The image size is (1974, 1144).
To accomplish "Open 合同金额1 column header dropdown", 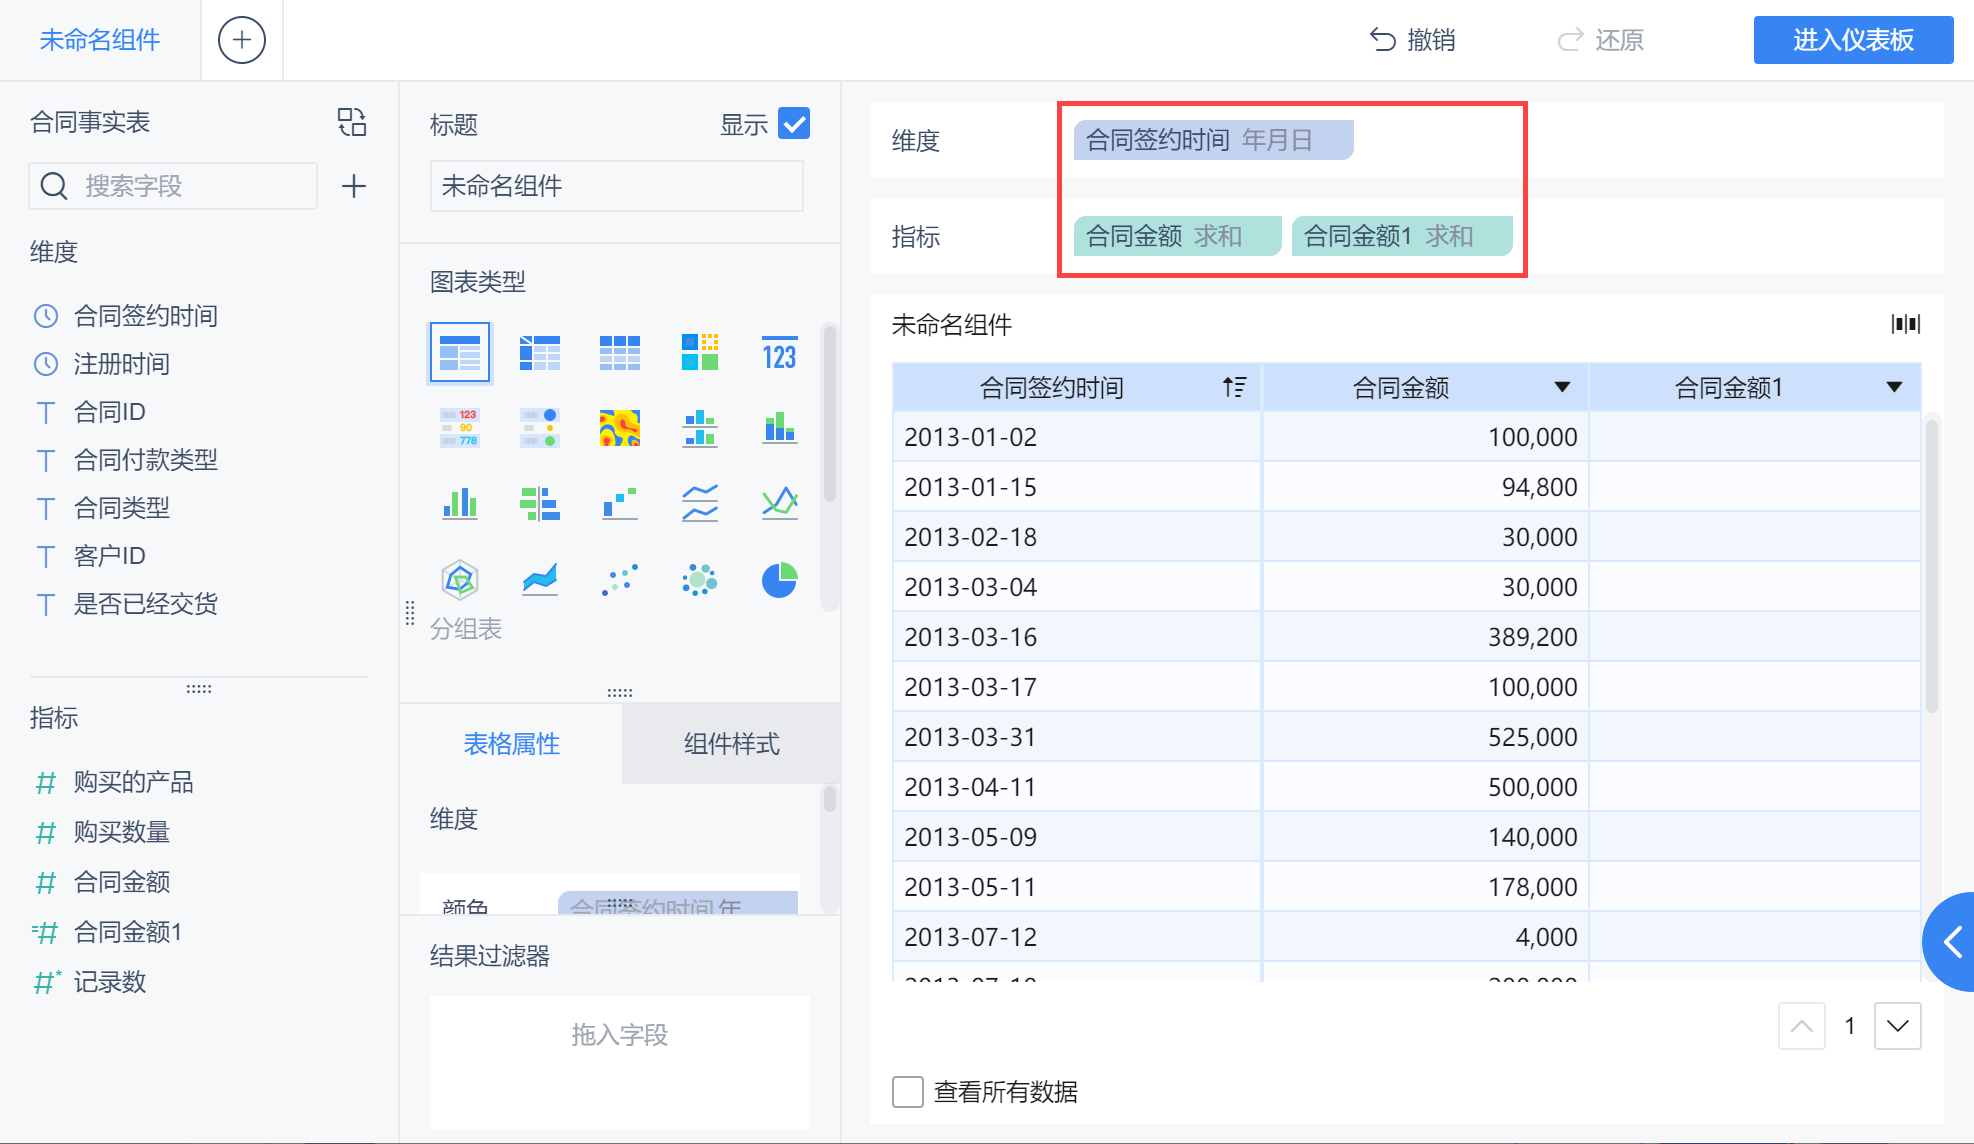I will click(x=1894, y=387).
